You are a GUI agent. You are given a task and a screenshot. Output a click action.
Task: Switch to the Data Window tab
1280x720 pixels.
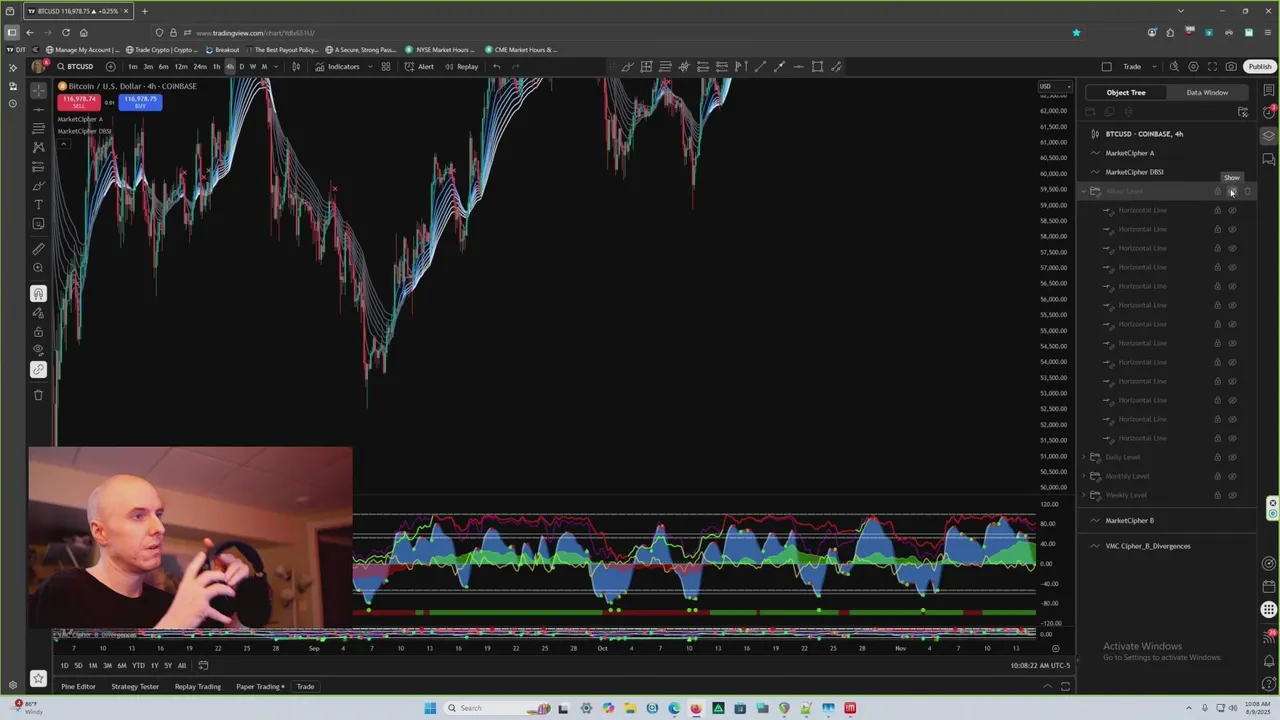(1207, 92)
